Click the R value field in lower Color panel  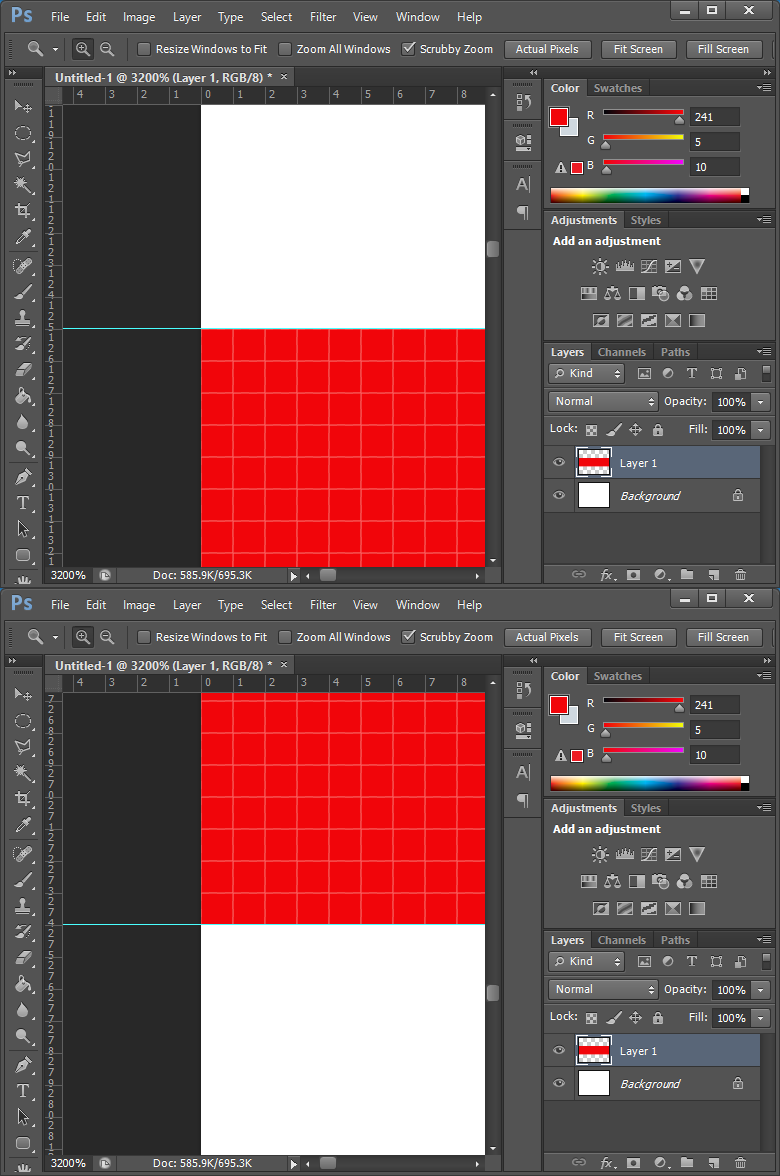pyautogui.click(x=714, y=705)
